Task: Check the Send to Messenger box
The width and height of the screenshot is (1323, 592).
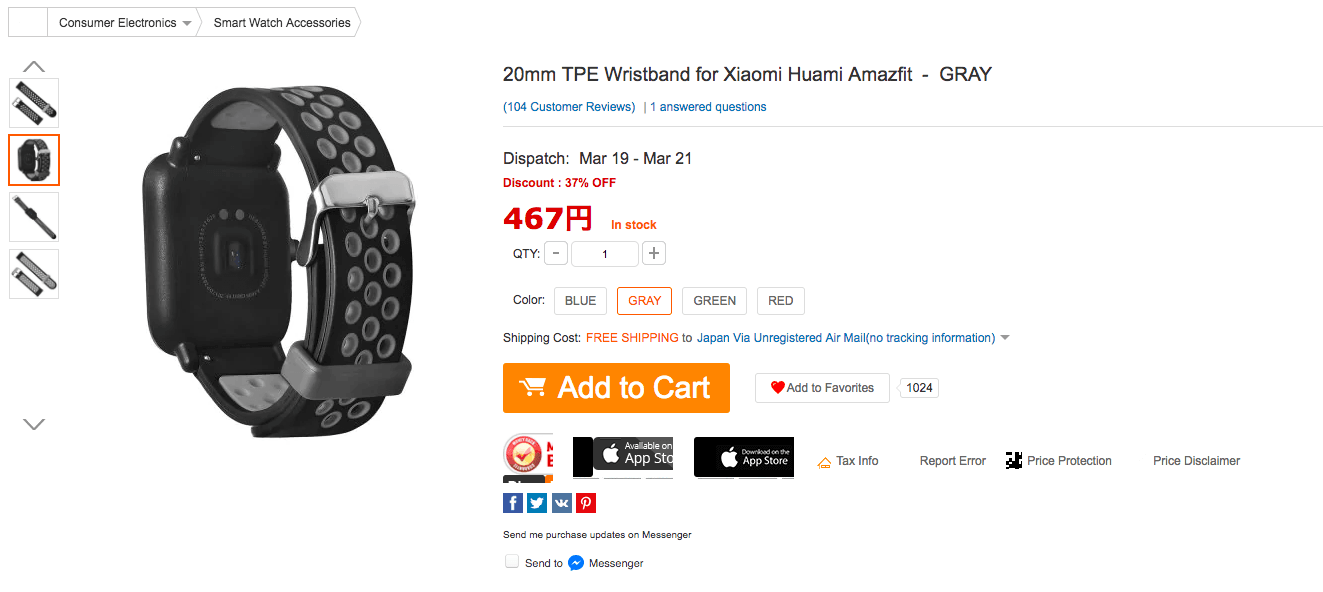Action: [x=512, y=562]
